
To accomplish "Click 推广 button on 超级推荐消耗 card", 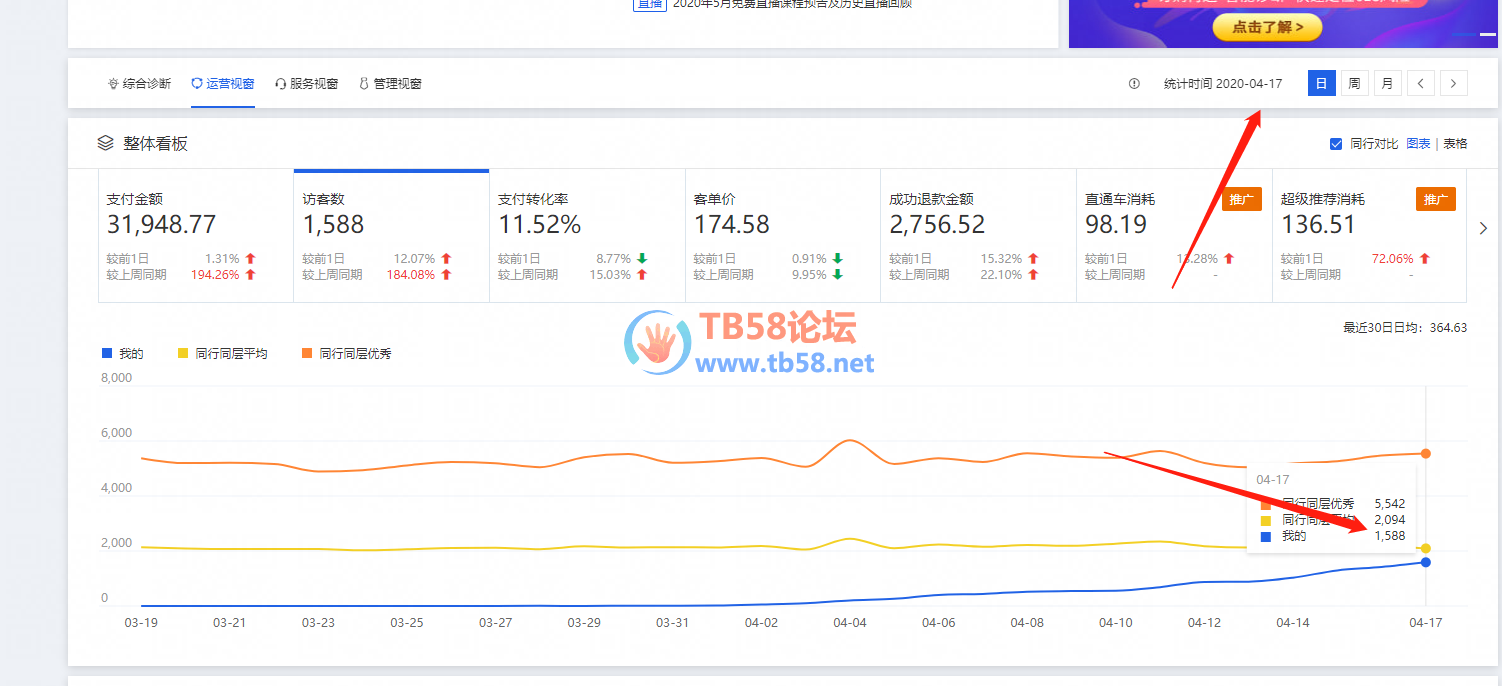I will [x=1435, y=200].
